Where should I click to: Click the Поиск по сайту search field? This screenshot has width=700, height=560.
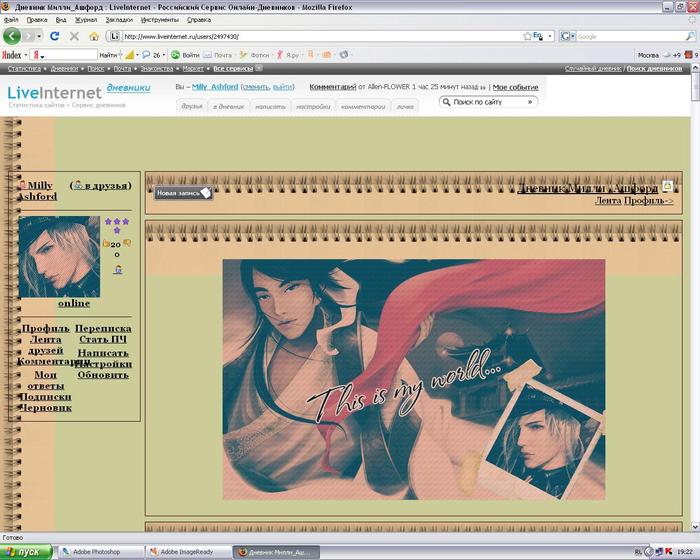click(x=488, y=102)
